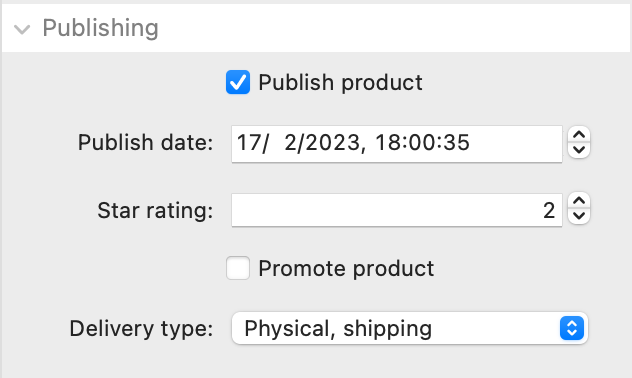This screenshot has width=632, height=378.
Task: Increase publish date with up arrow
Action: coord(579,135)
